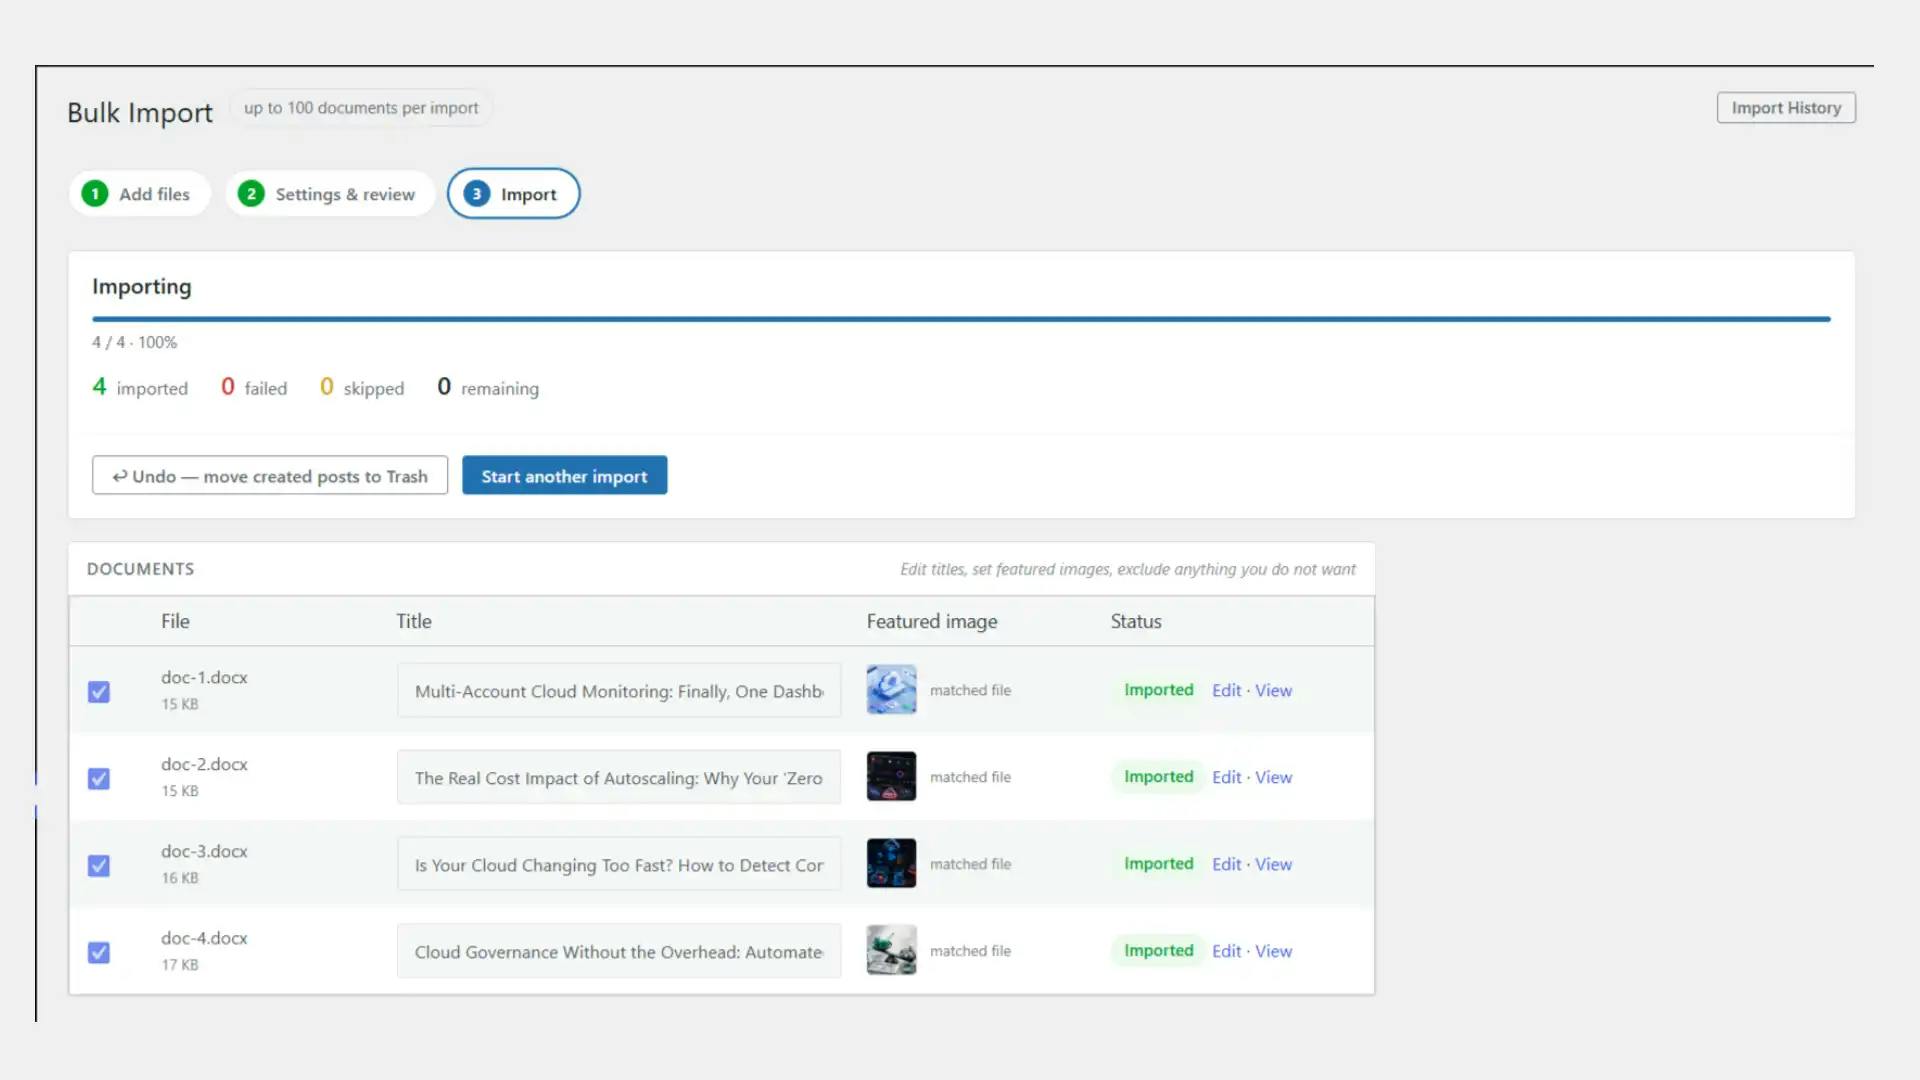Image resolution: width=1920 pixels, height=1080 pixels.
Task: Click the File column header
Action: 175,621
